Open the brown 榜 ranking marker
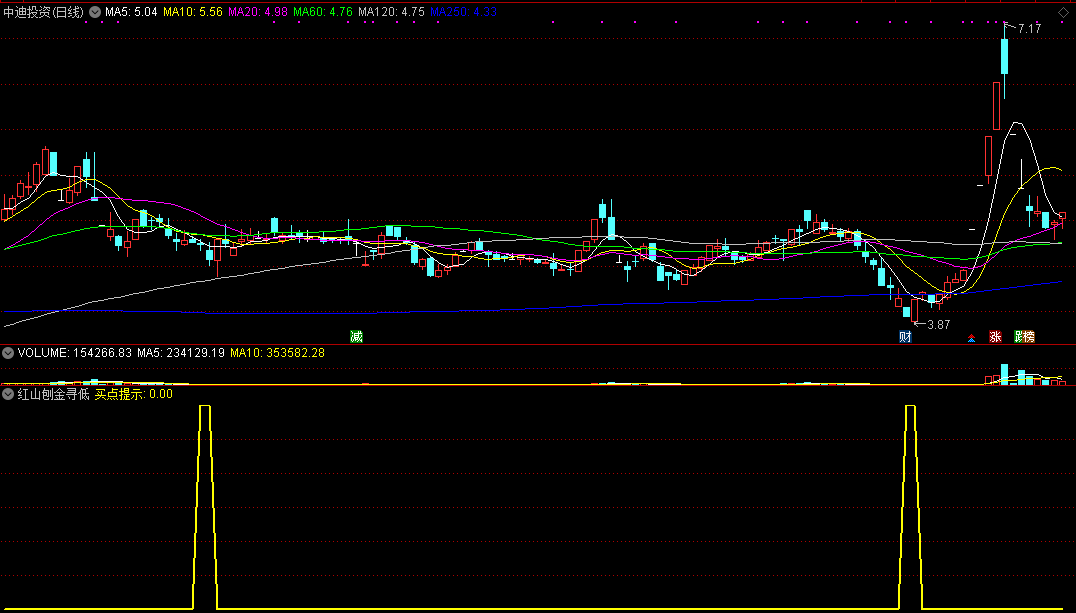Image resolution: width=1076 pixels, height=613 pixels. click(x=1027, y=336)
